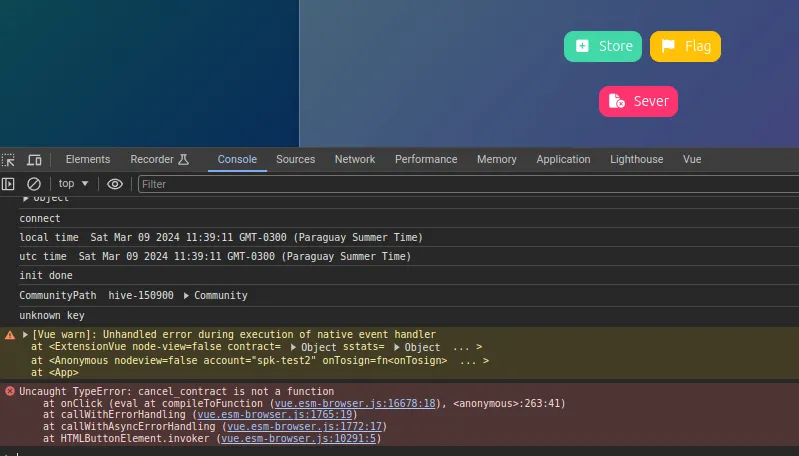Click the red Sever button

638,101
